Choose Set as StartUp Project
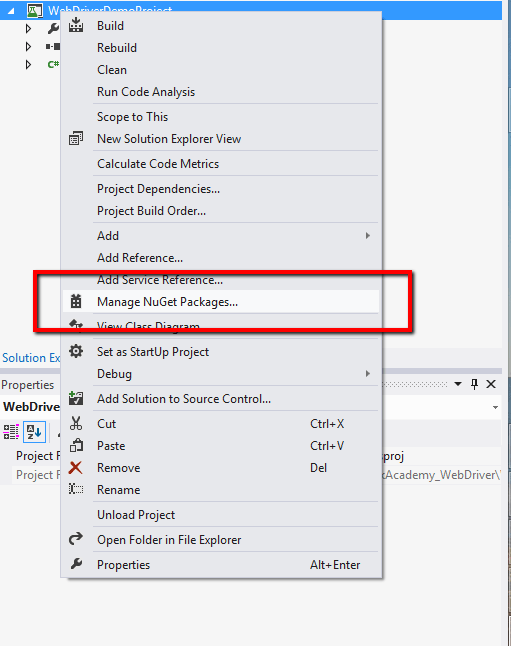511x646 pixels. 220,352
